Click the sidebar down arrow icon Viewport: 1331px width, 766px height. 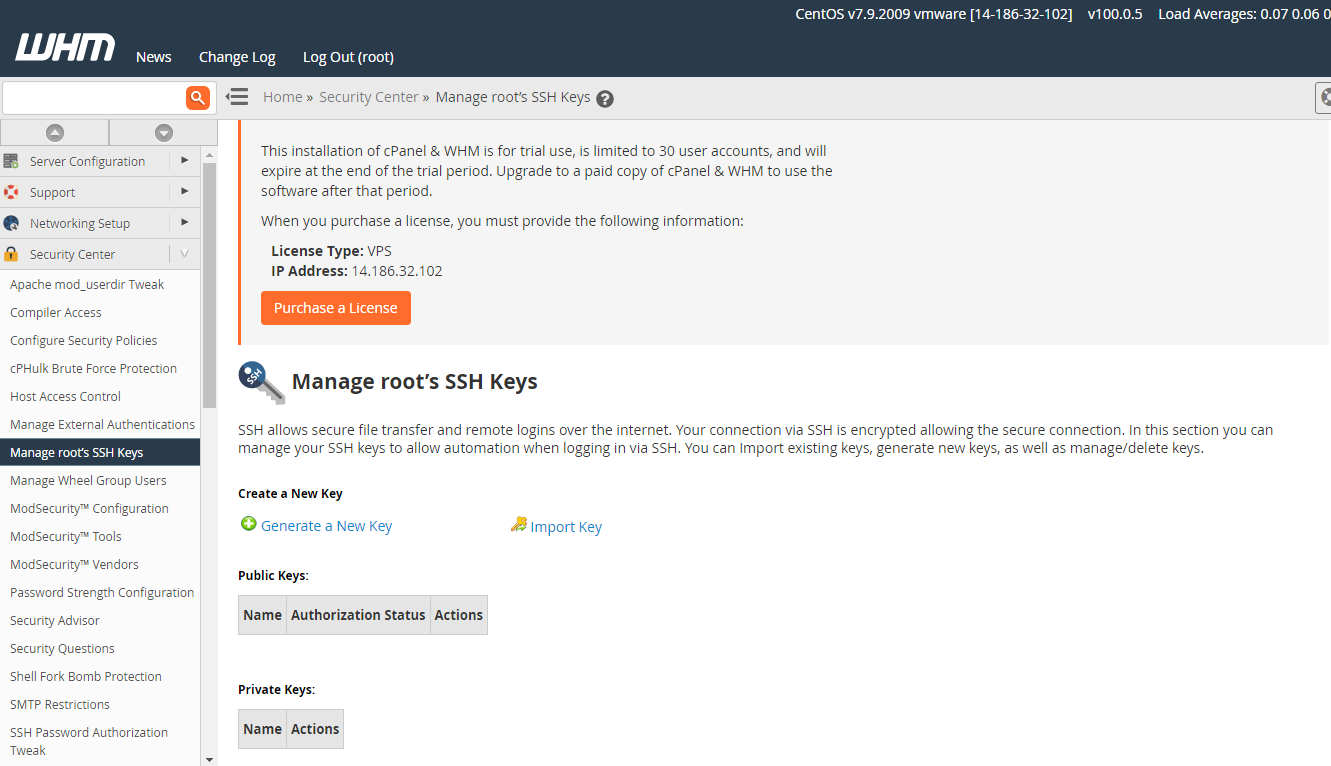coord(164,133)
